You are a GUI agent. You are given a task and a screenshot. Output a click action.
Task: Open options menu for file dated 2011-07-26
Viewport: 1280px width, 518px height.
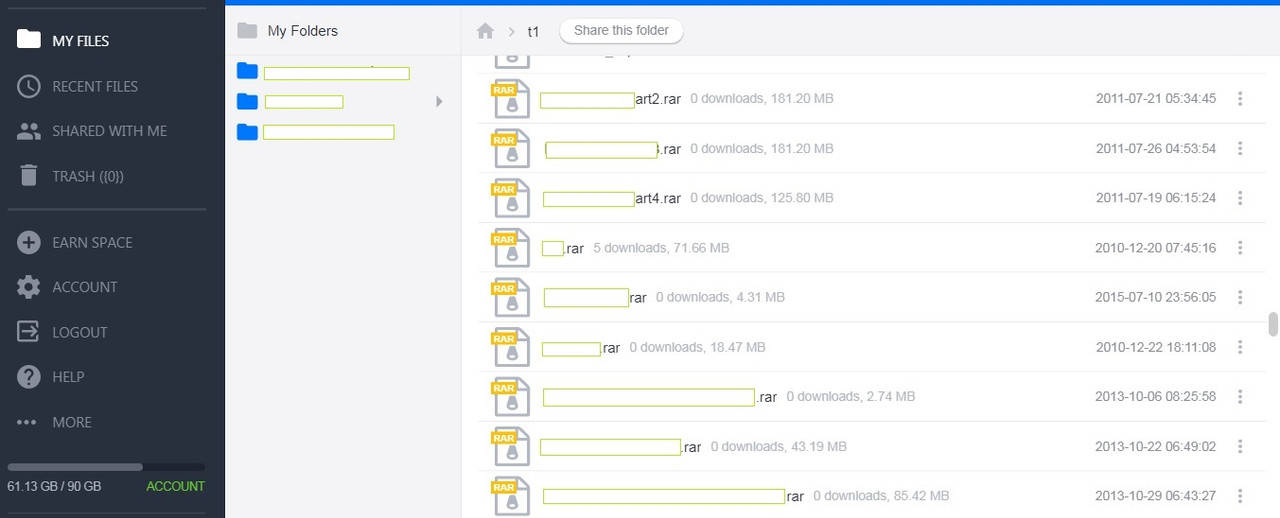click(x=1240, y=148)
